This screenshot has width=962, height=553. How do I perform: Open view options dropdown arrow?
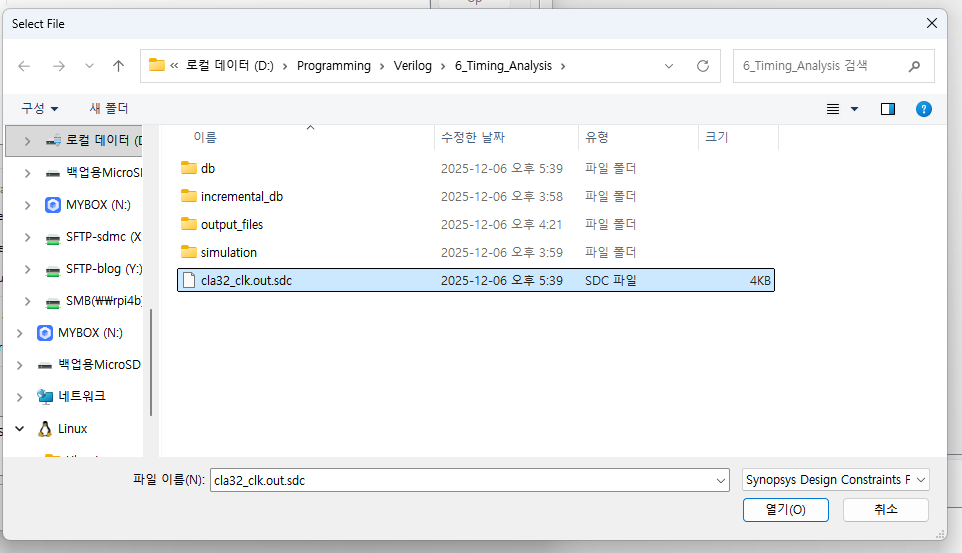click(x=854, y=109)
